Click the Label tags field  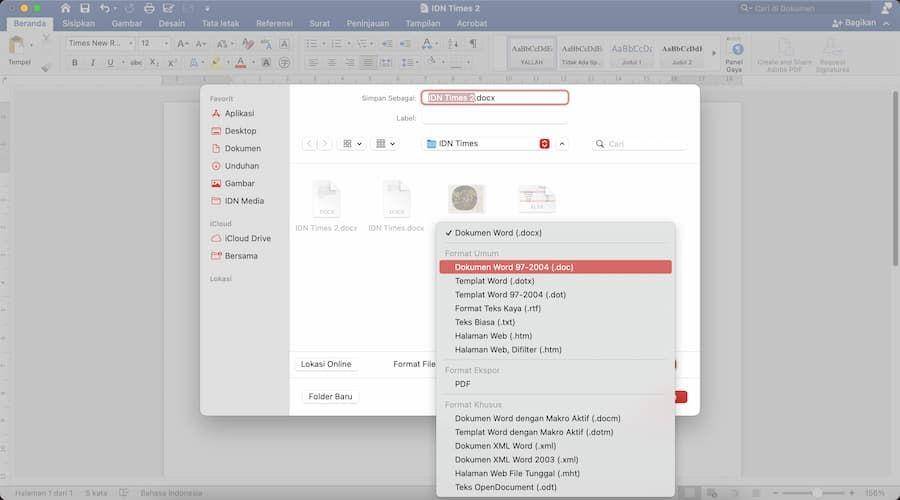point(495,118)
